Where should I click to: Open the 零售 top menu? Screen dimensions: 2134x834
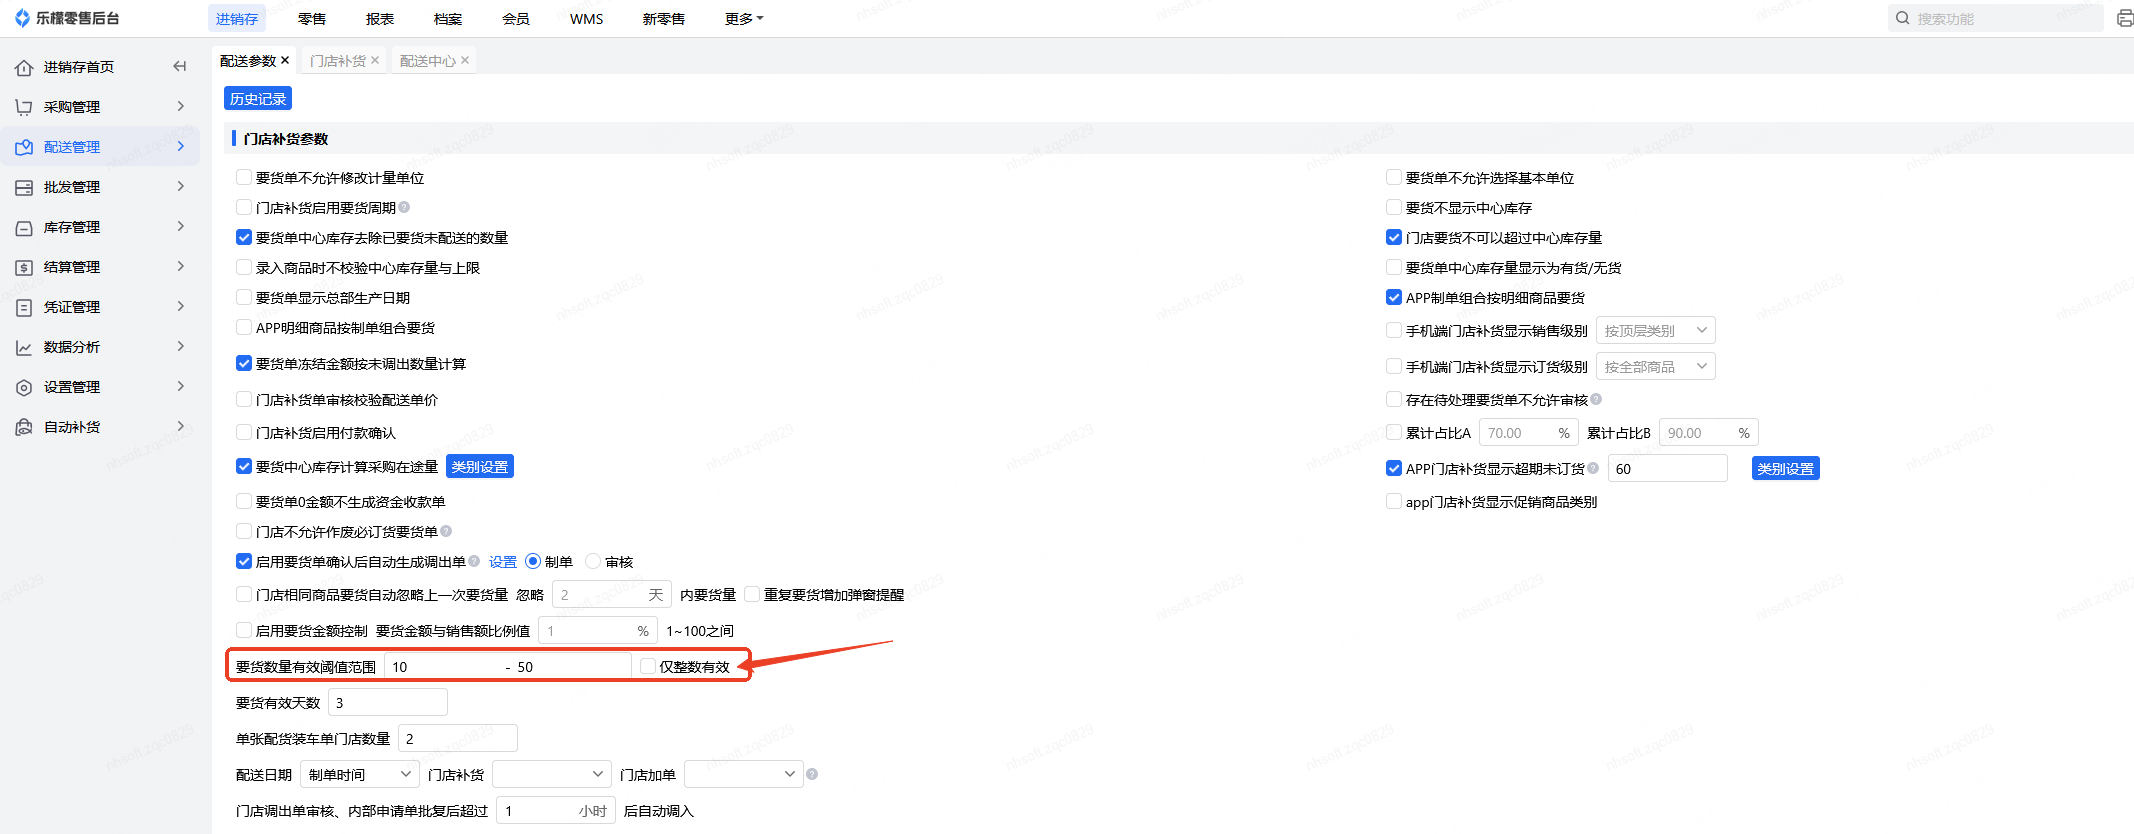(312, 18)
